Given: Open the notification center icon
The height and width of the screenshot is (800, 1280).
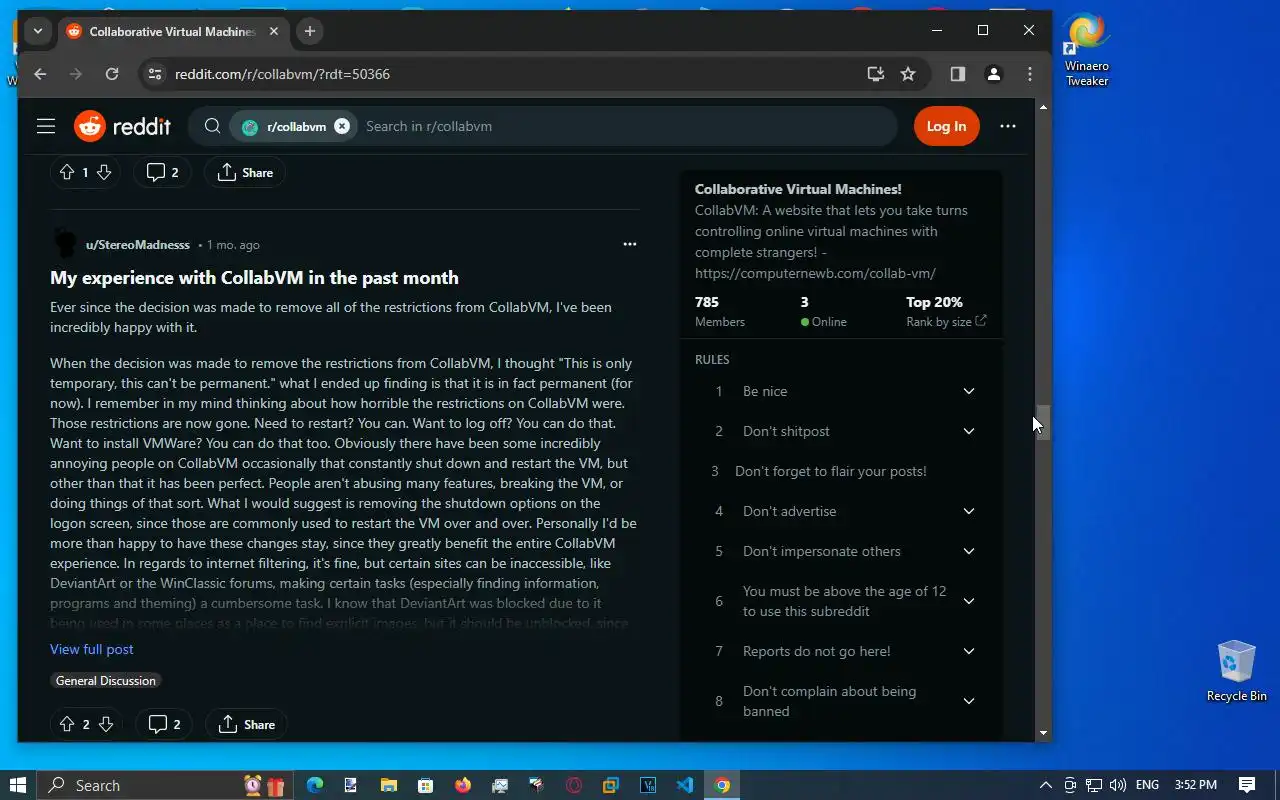Looking at the screenshot, I should 1247,785.
